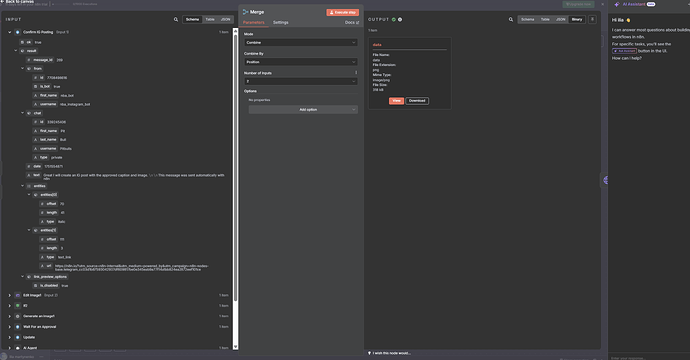Collapse the entities array
The width and height of the screenshot is (690, 360).
pyautogui.click(x=22, y=186)
